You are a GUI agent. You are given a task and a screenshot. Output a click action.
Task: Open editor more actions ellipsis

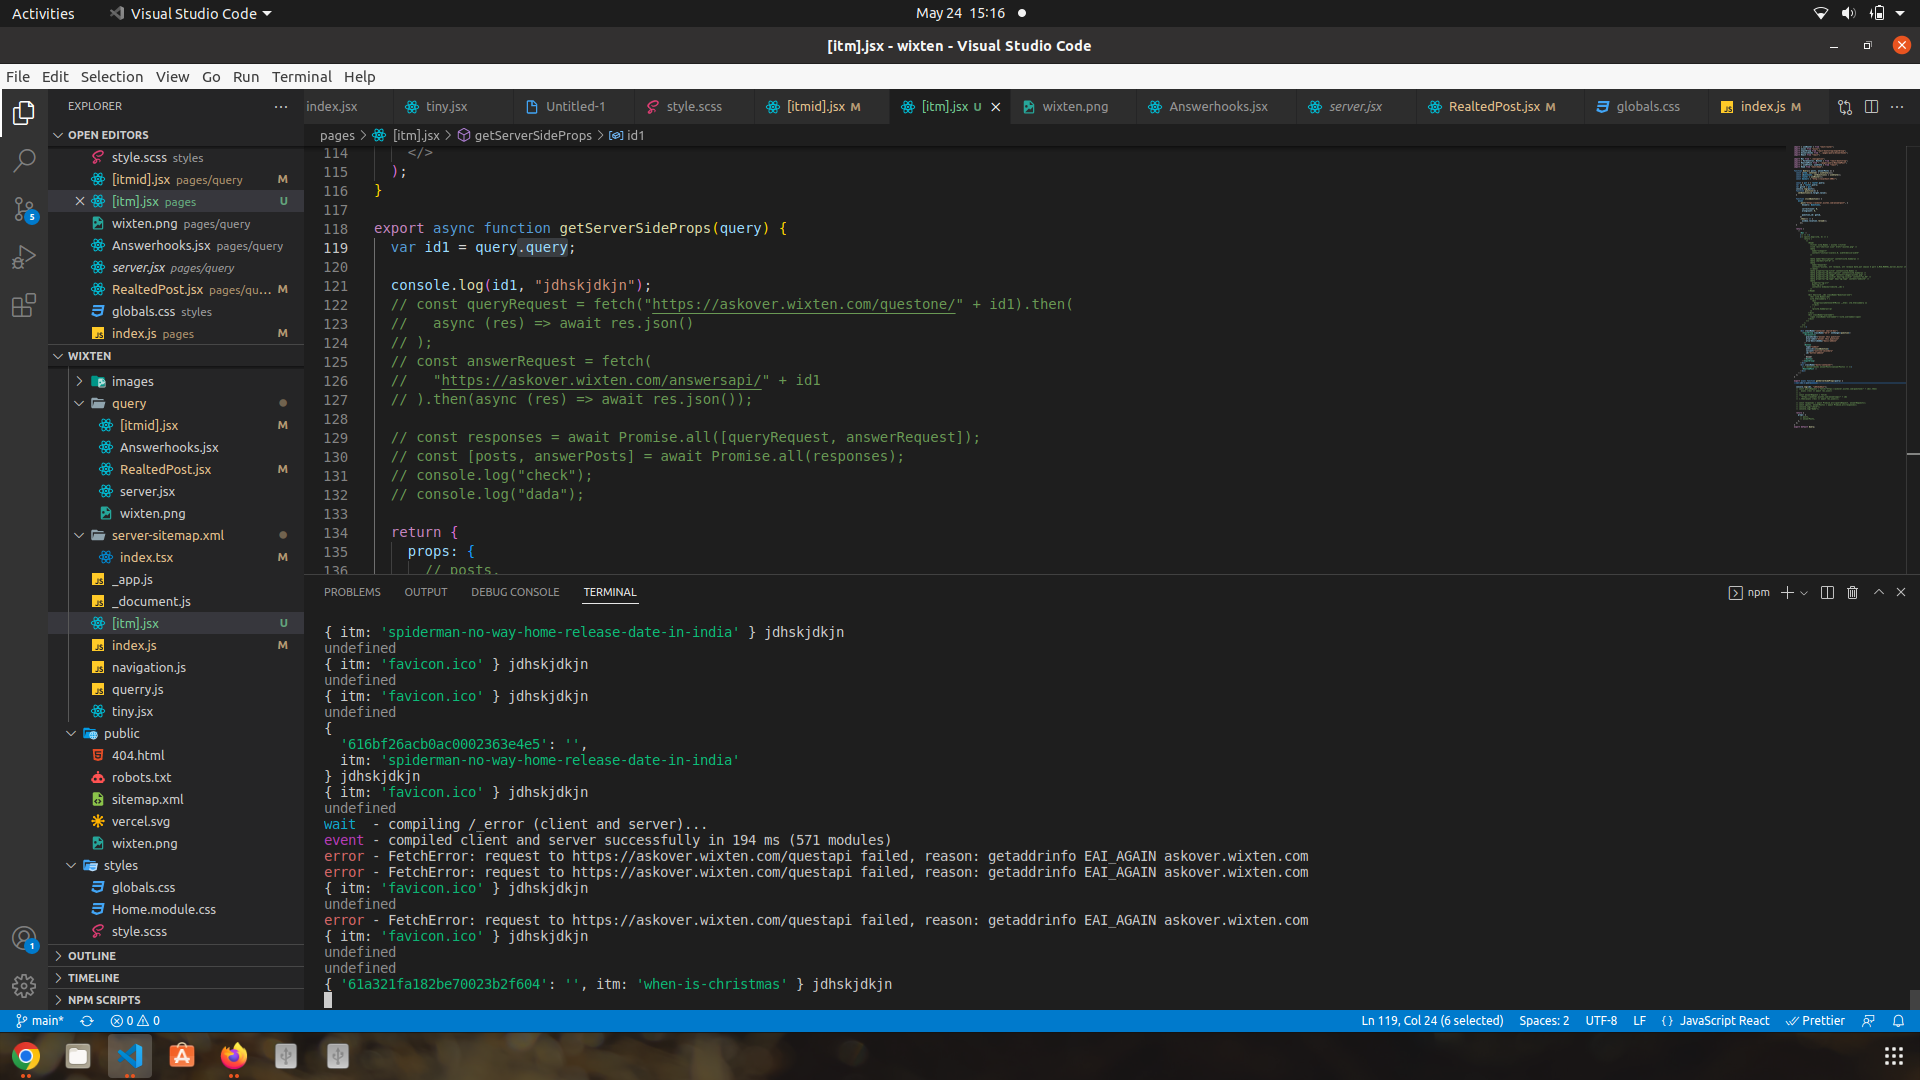pyautogui.click(x=1897, y=107)
